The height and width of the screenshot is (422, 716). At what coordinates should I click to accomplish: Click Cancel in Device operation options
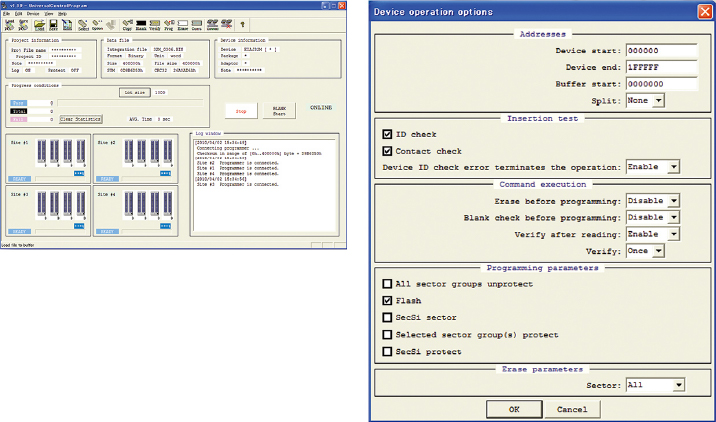(572, 409)
